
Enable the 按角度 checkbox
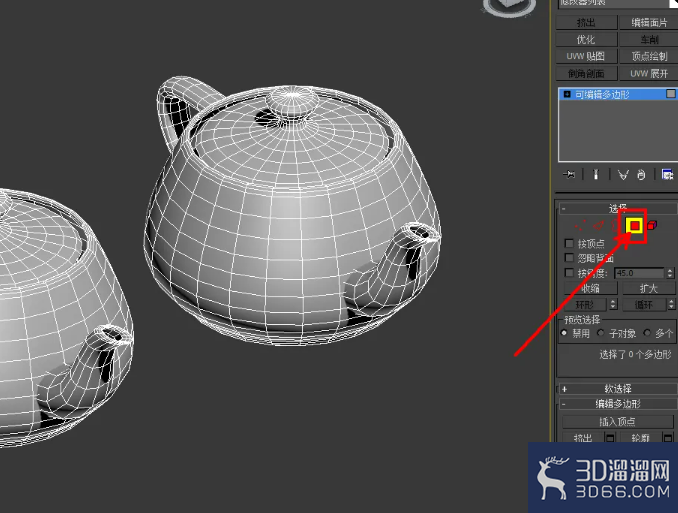(x=569, y=273)
